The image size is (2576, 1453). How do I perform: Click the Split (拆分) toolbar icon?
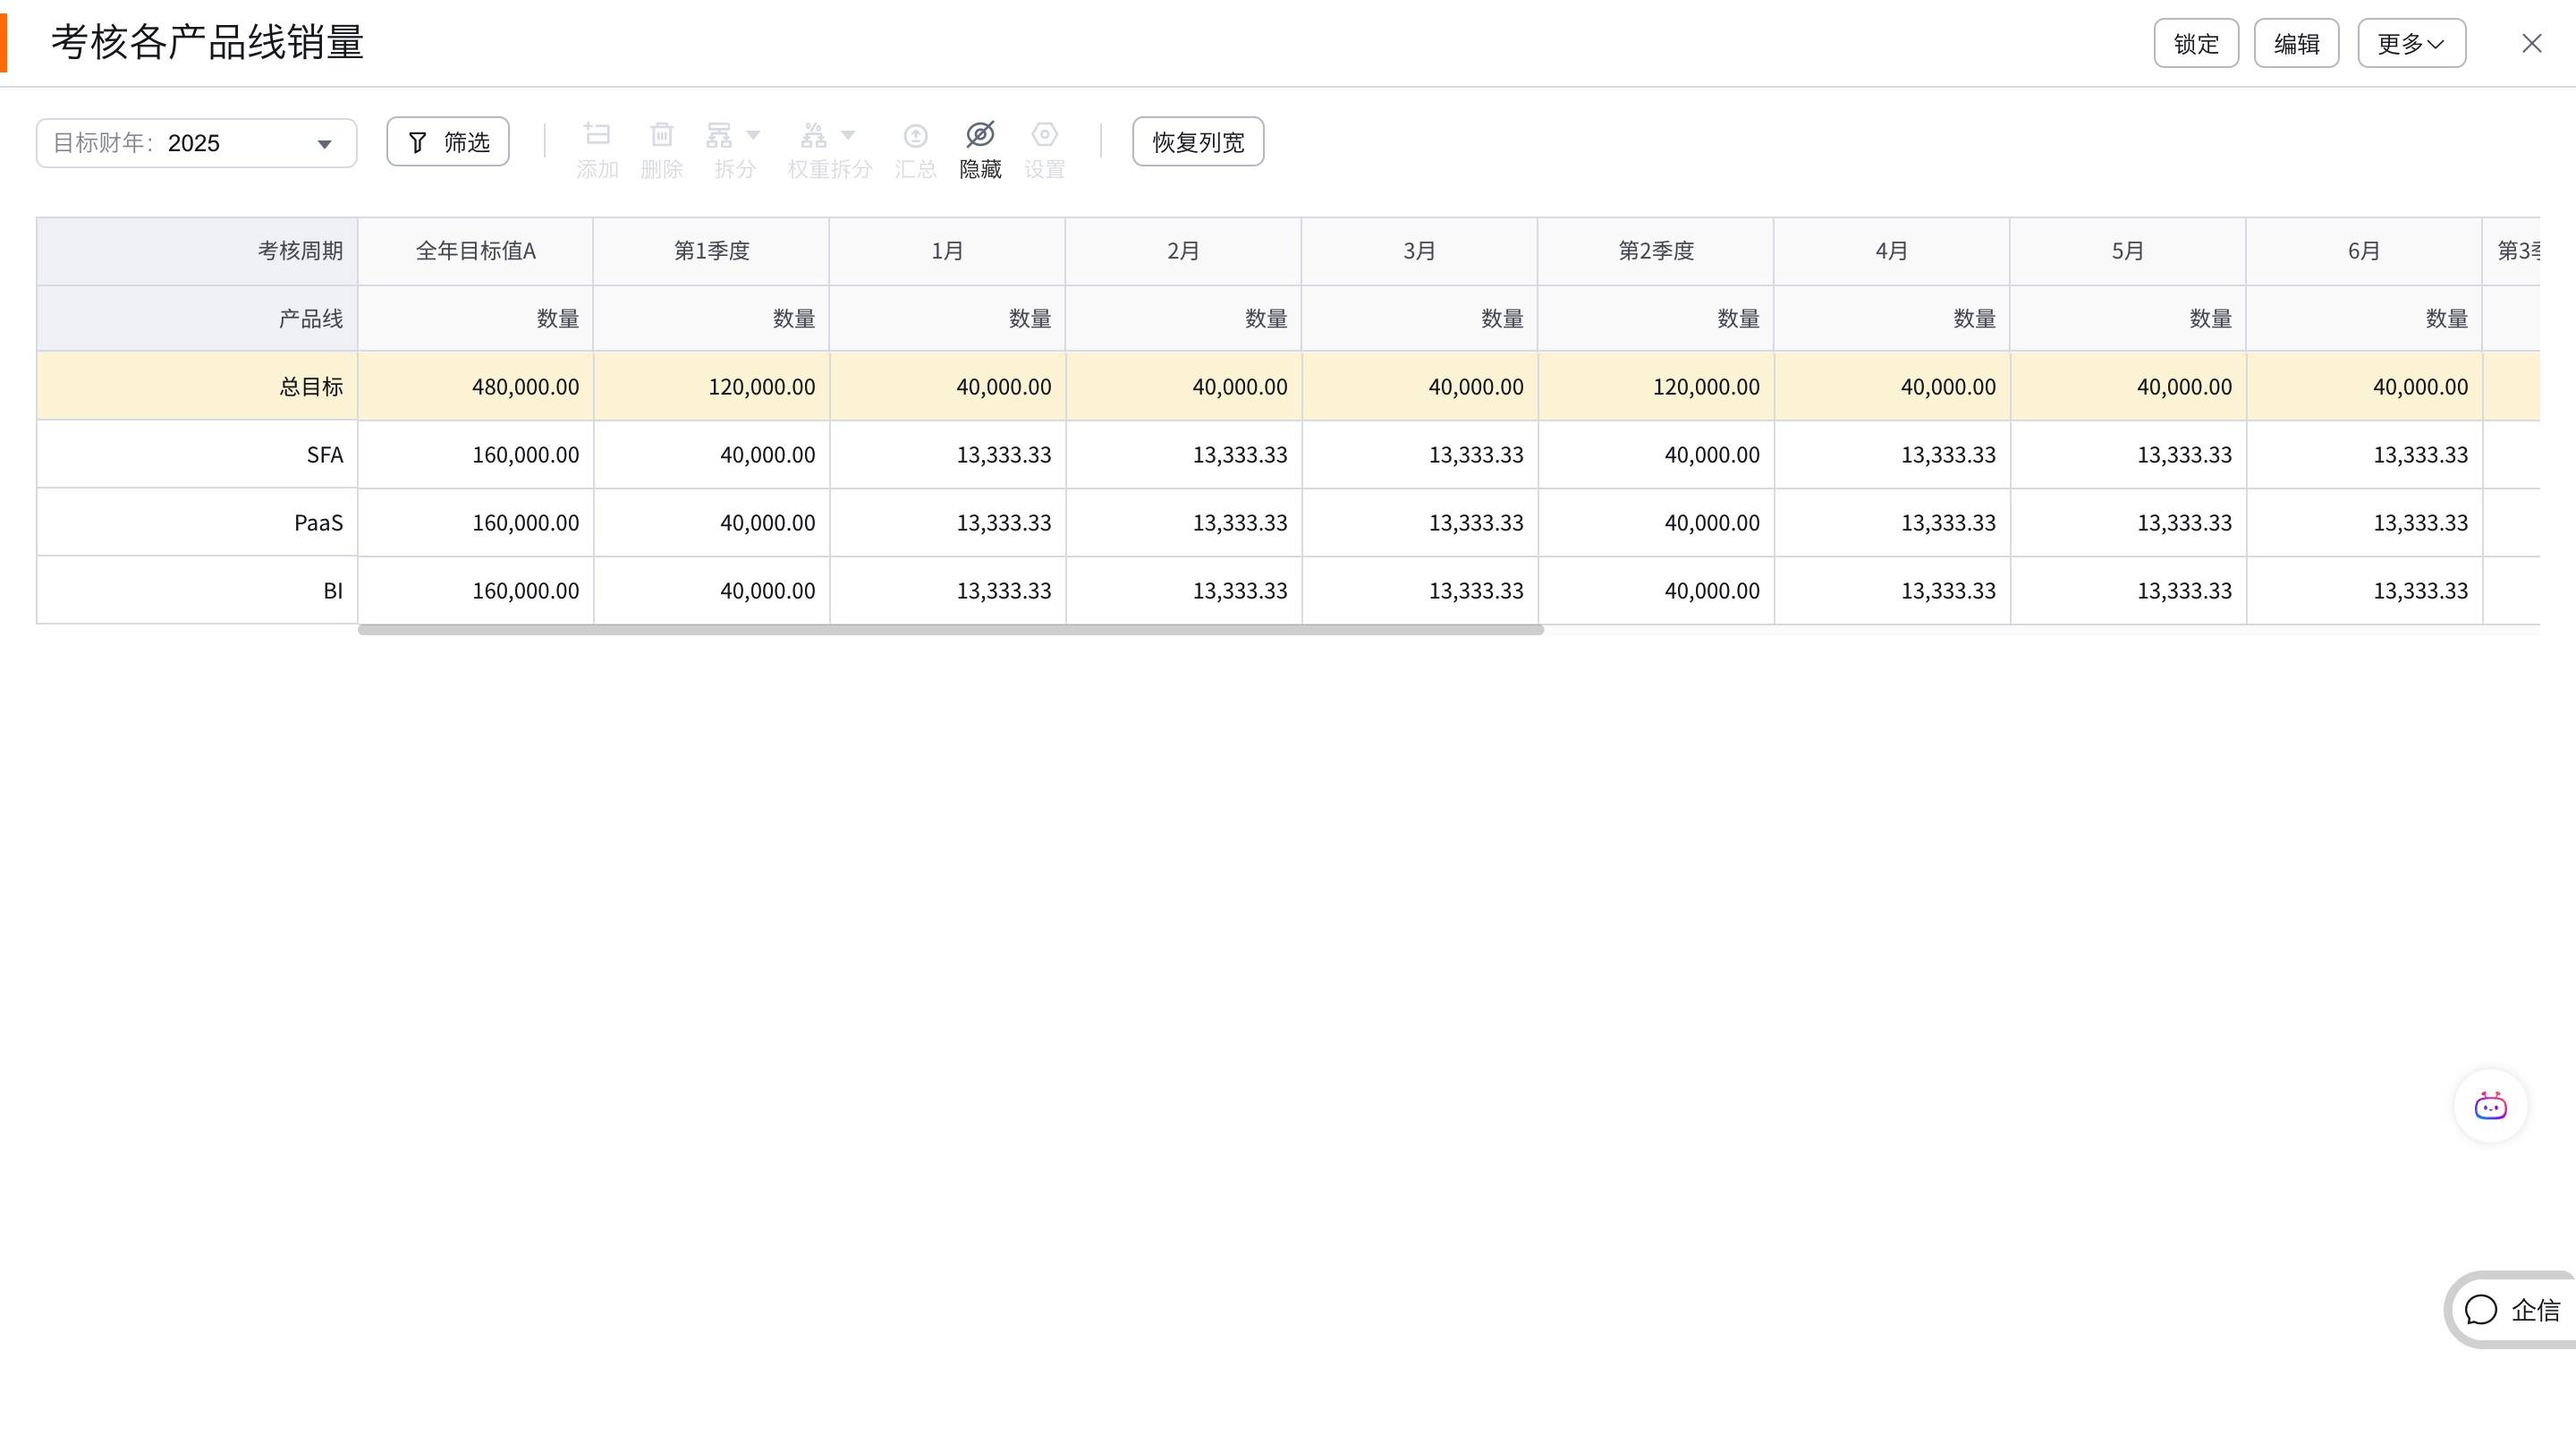719,135
